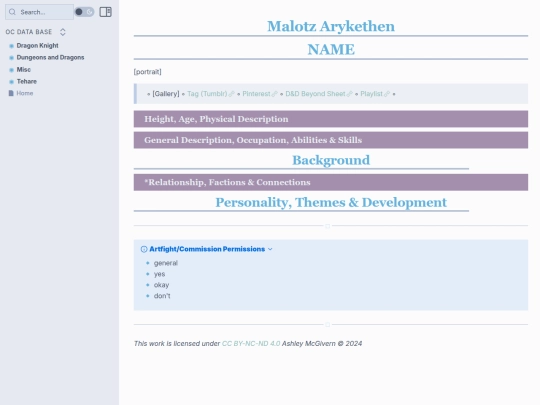Click Personality, Themes & Development heading
540x405 pixels.
[331, 202]
